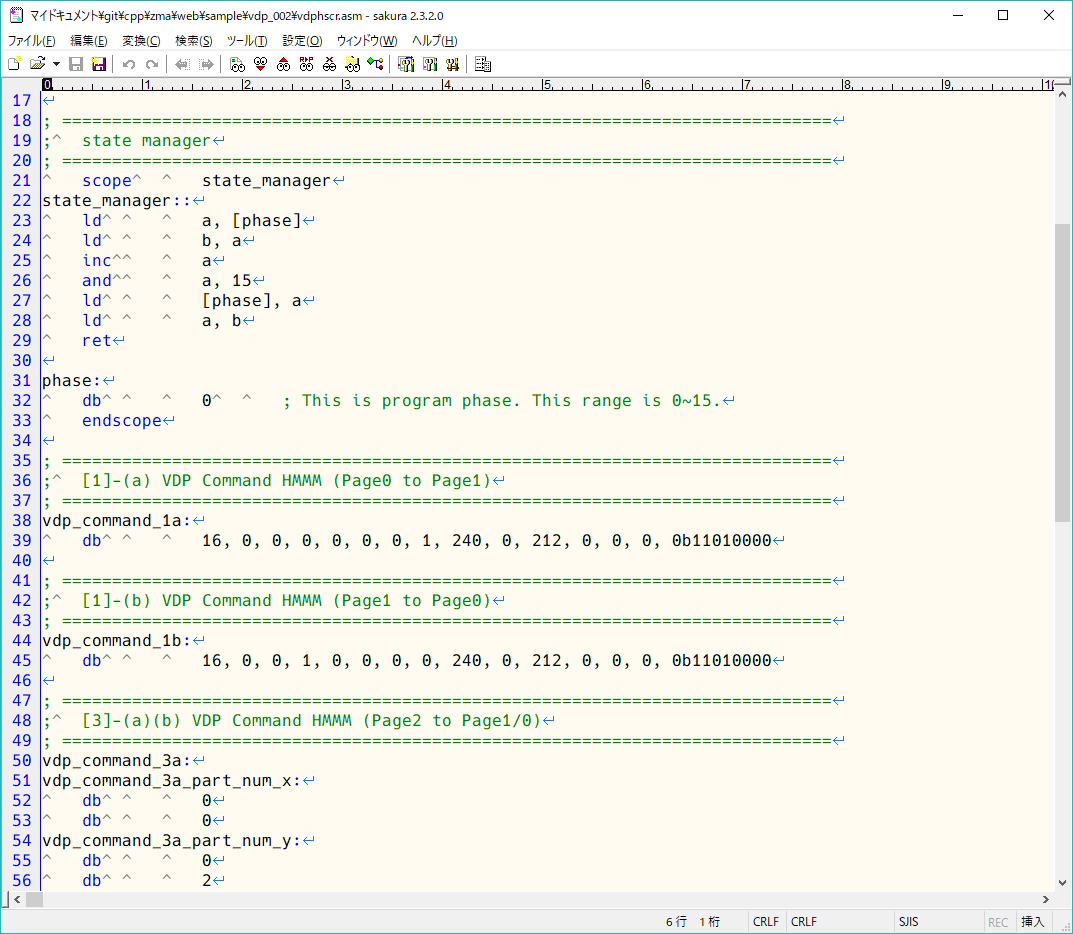Click the SJIS encoding status cell
Viewport: 1073px width, 934px height.
(x=908, y=922)
